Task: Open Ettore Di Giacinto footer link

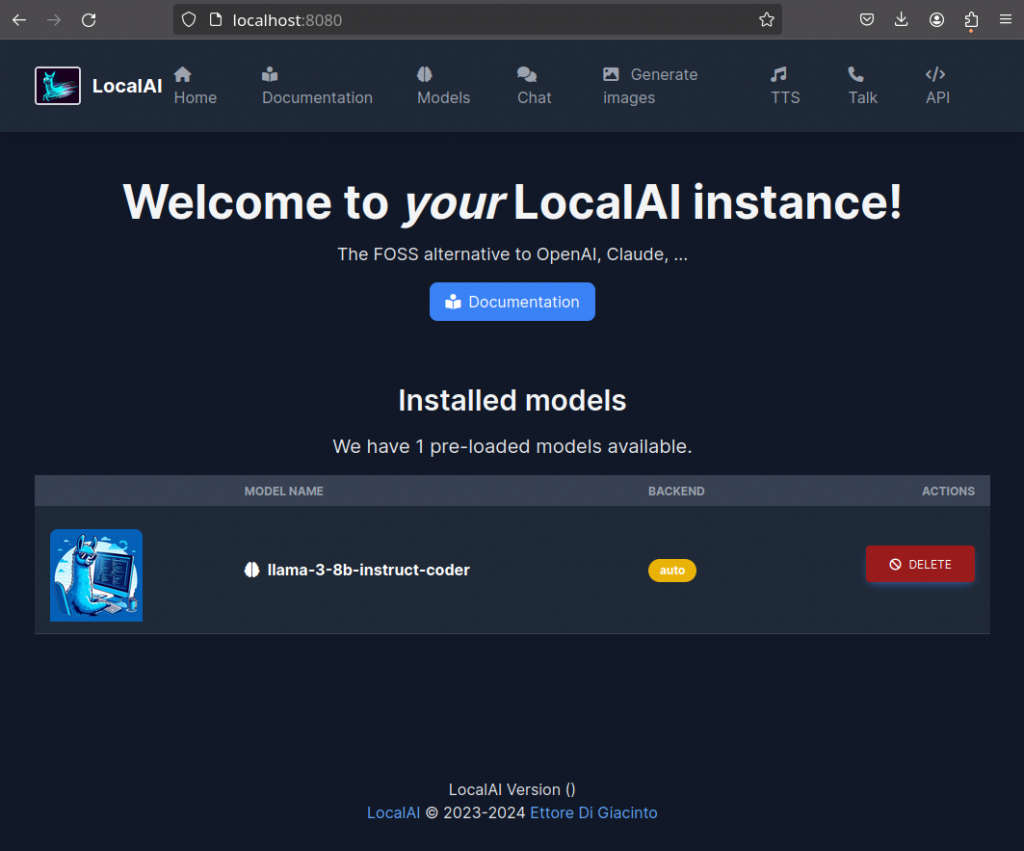Action: click(x=593, y=813)
